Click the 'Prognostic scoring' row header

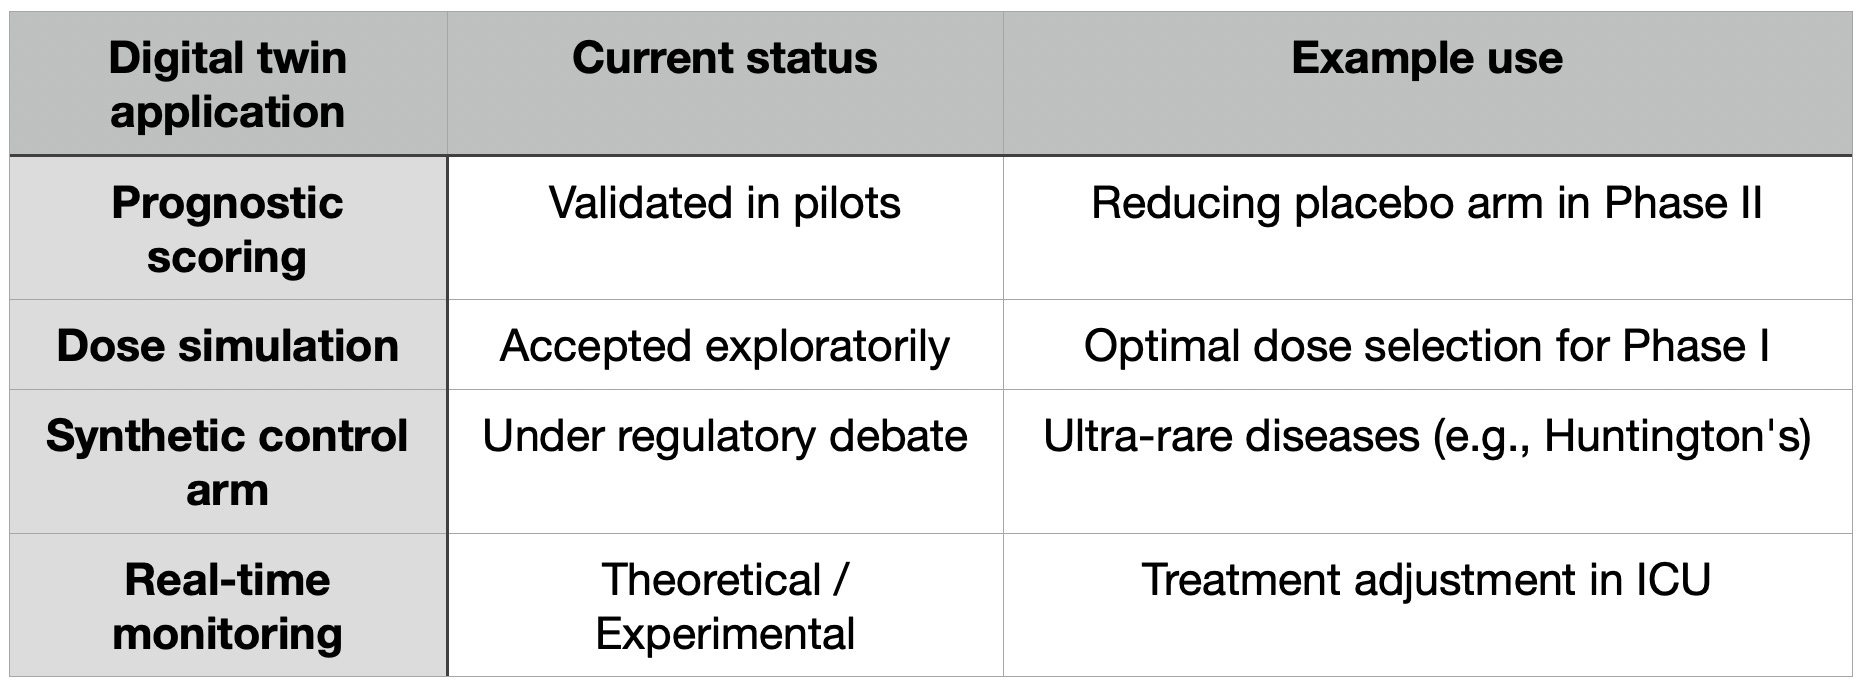228,228
